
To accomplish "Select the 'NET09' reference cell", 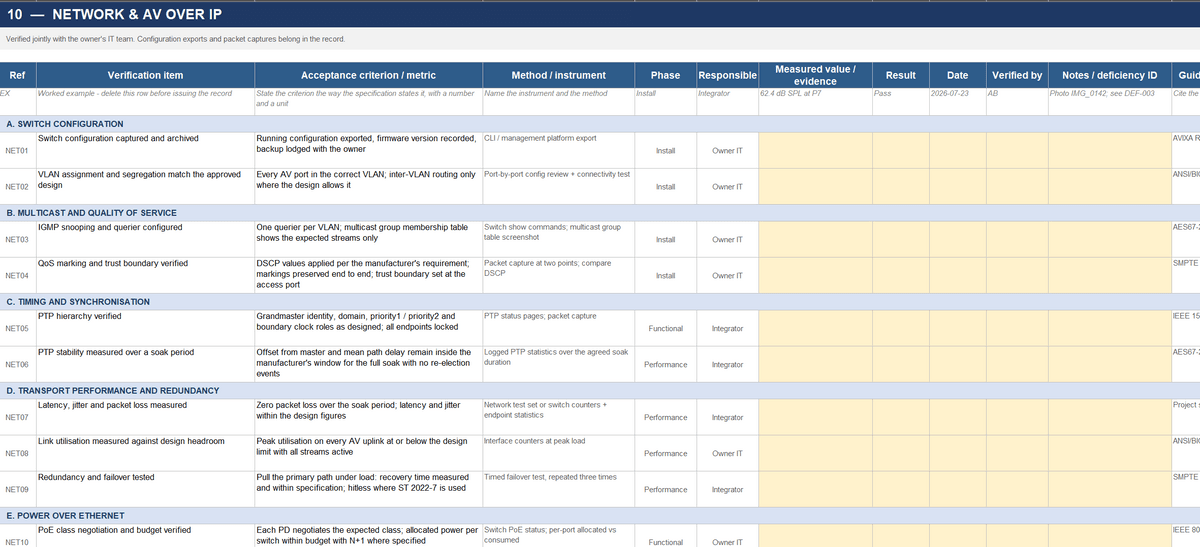I will 17,490.
